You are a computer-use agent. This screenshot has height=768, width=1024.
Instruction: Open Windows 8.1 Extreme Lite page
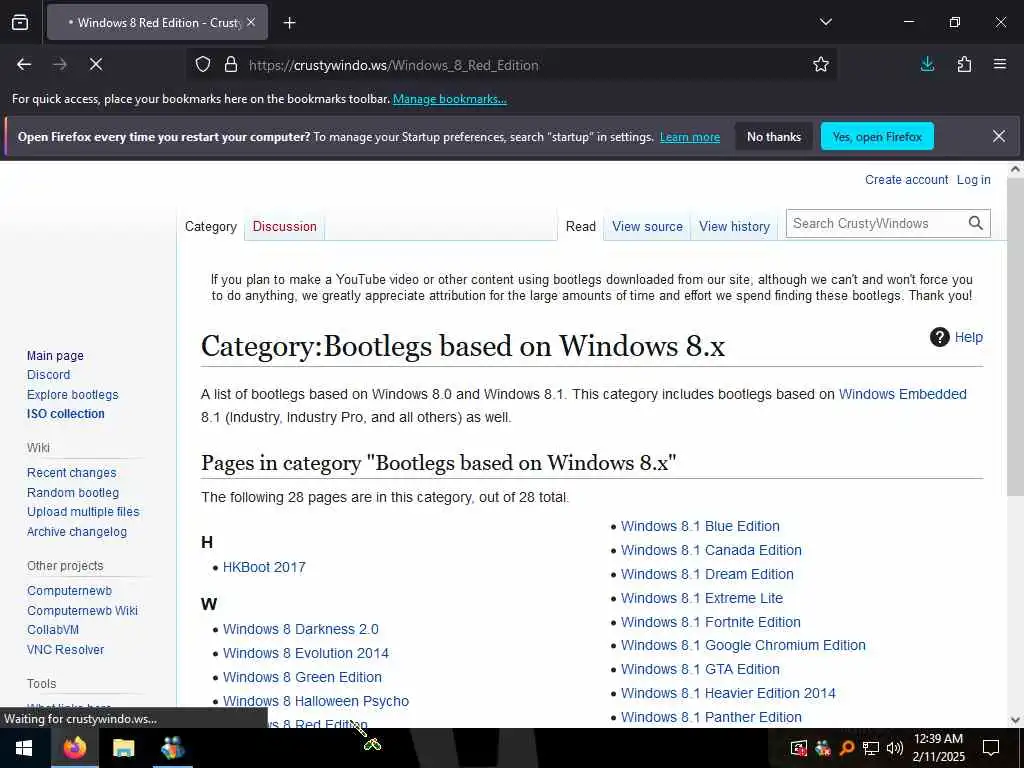(x=702, y=598)
